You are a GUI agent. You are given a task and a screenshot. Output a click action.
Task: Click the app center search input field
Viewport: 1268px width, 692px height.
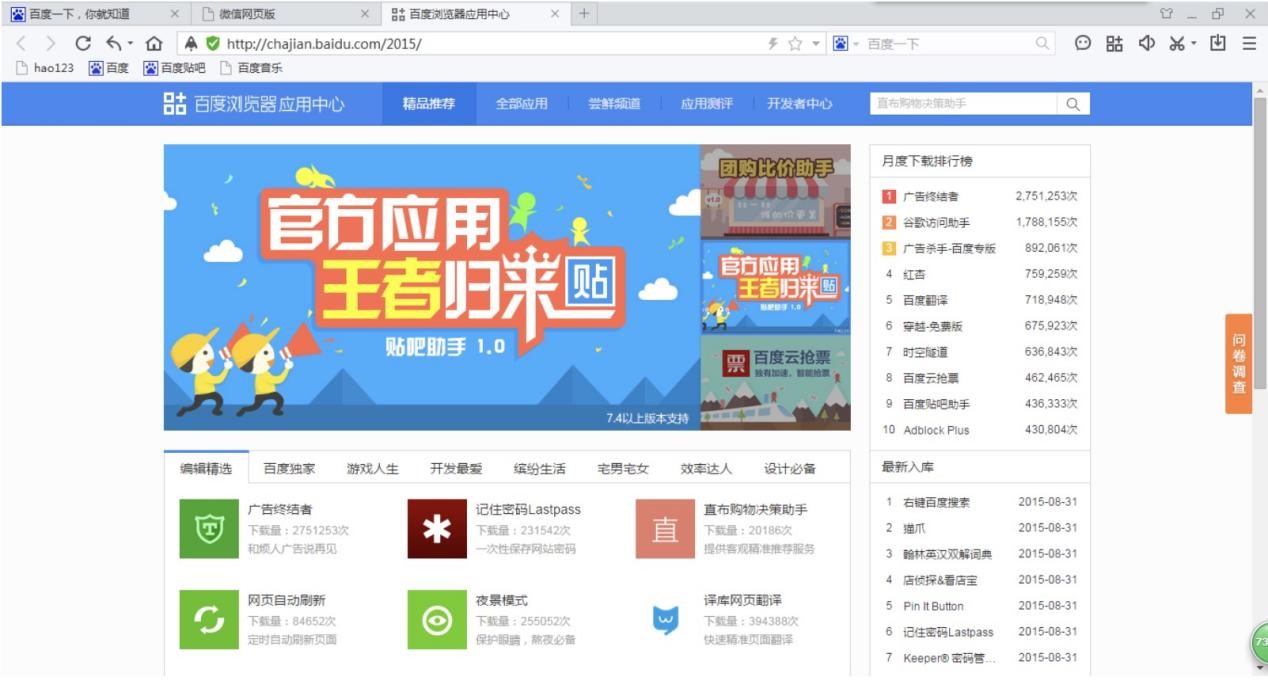963,104
